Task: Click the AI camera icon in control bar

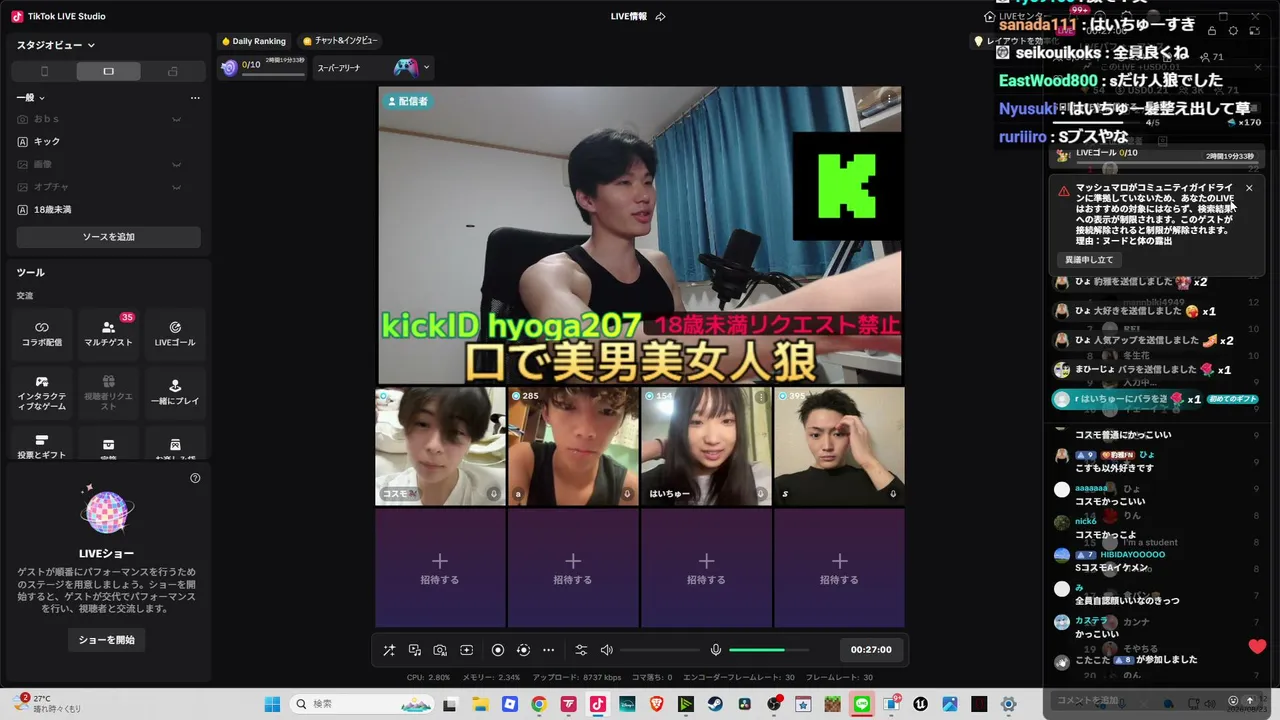Action: click(x=440, y=650)
